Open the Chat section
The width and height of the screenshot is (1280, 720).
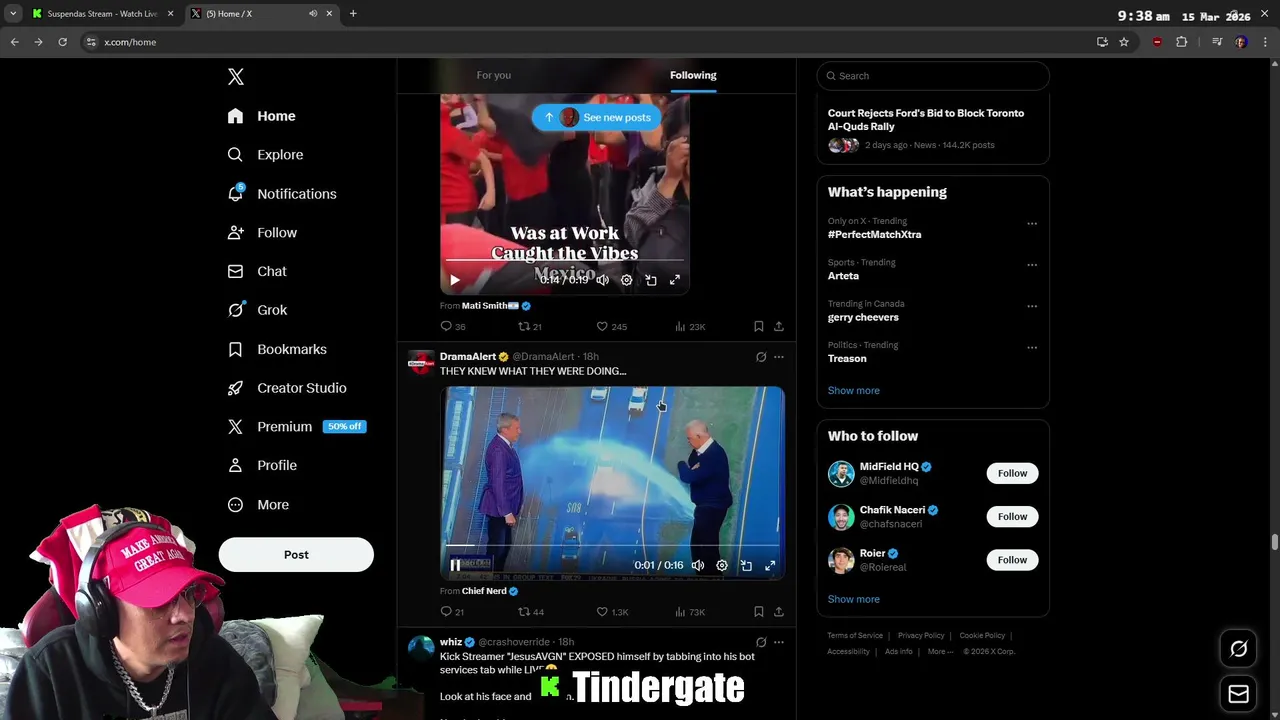257,271
